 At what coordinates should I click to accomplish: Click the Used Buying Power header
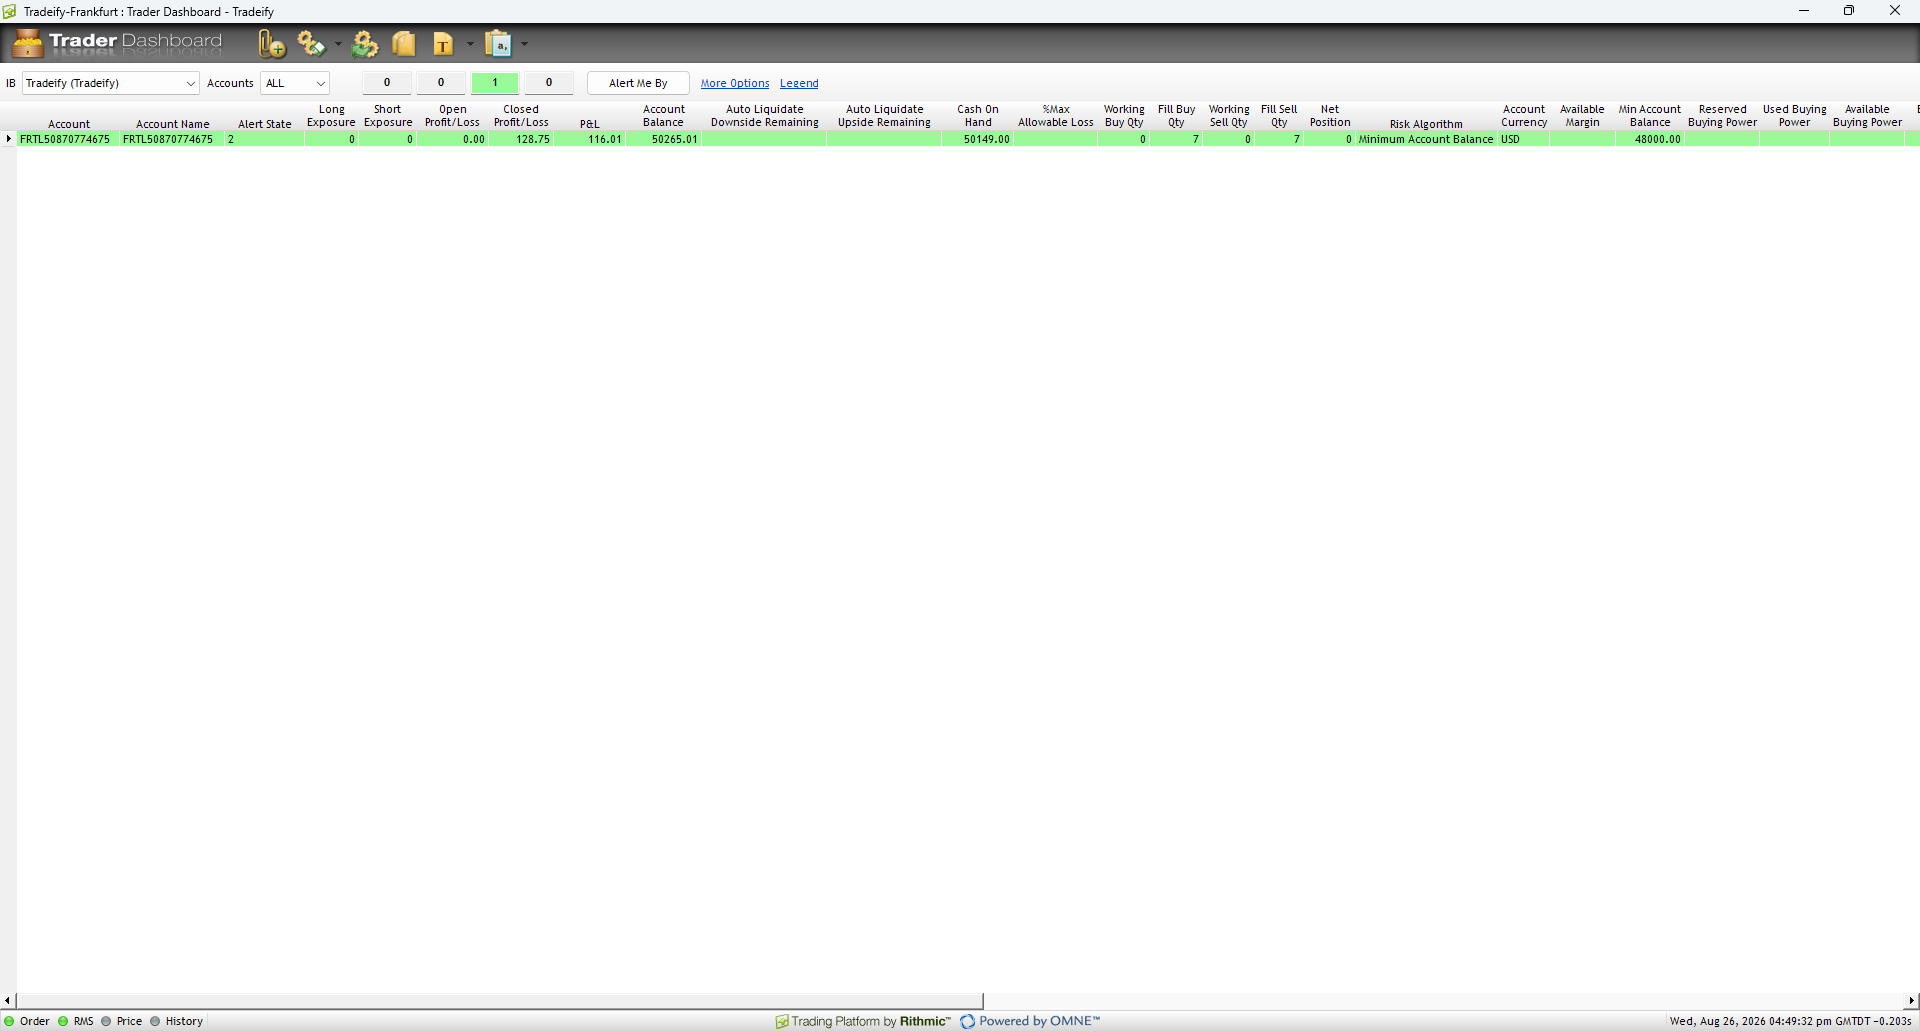coord(1795,116)
